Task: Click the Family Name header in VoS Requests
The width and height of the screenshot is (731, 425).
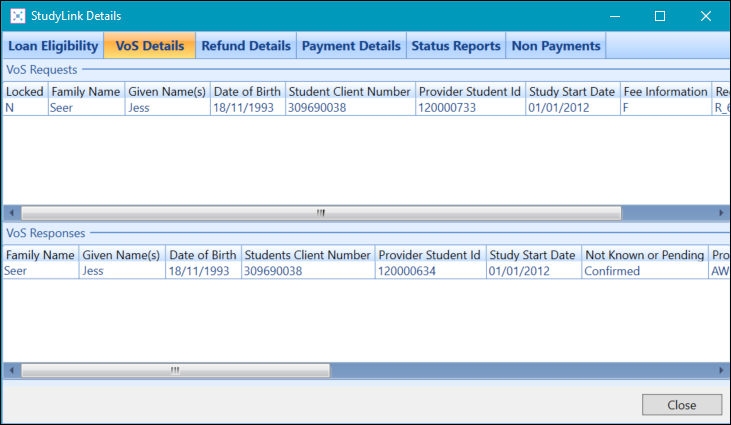Action: coord(86,91)
